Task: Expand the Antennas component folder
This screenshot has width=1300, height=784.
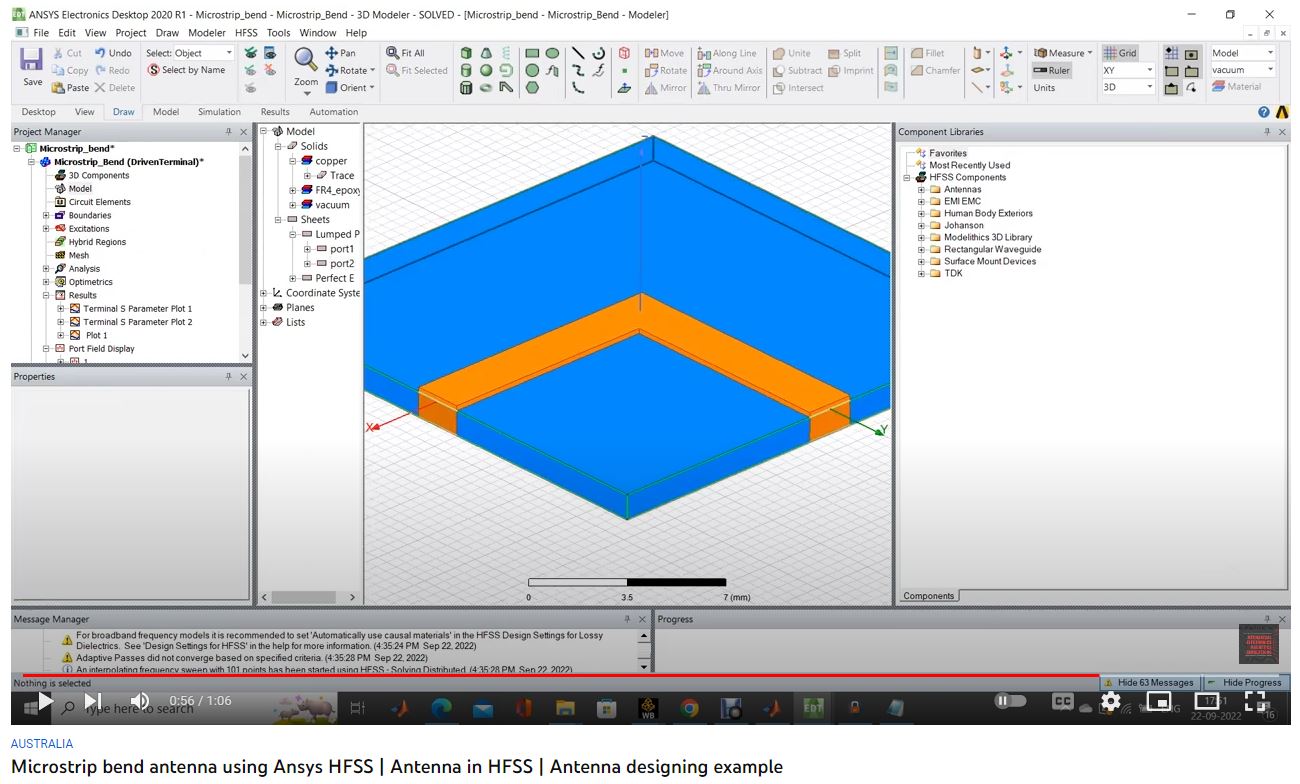Action: click(x=922, y=189)
